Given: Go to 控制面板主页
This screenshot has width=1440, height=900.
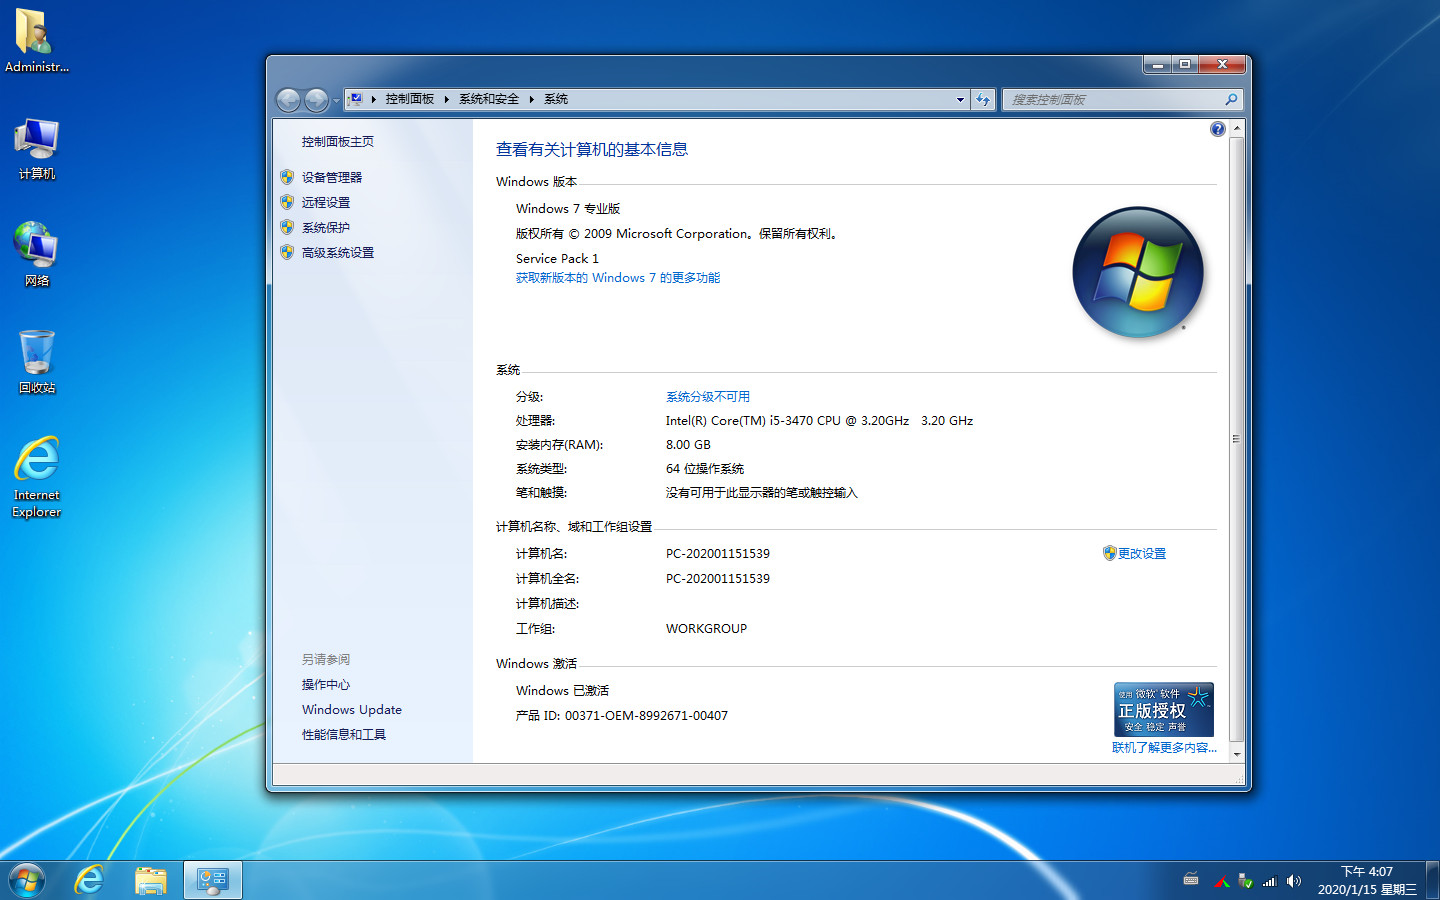Looking at the screenshot, I should [338, 141].
